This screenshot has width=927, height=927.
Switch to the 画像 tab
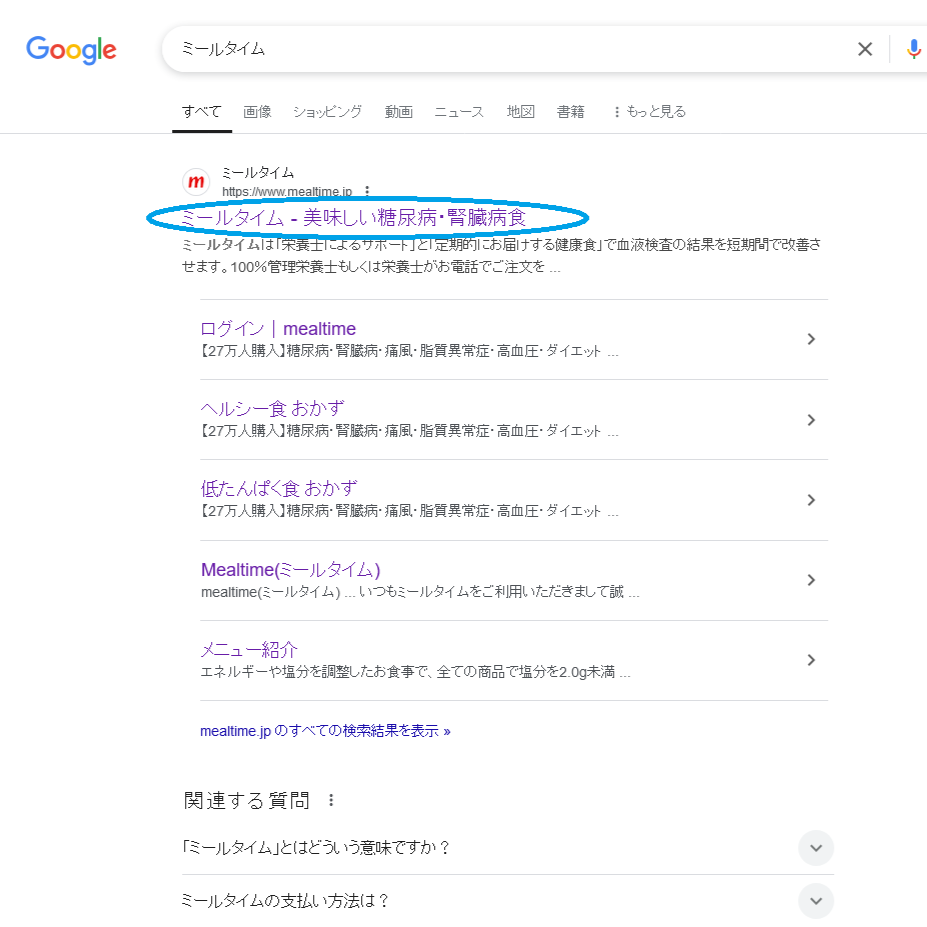click(x=257, y=112)
